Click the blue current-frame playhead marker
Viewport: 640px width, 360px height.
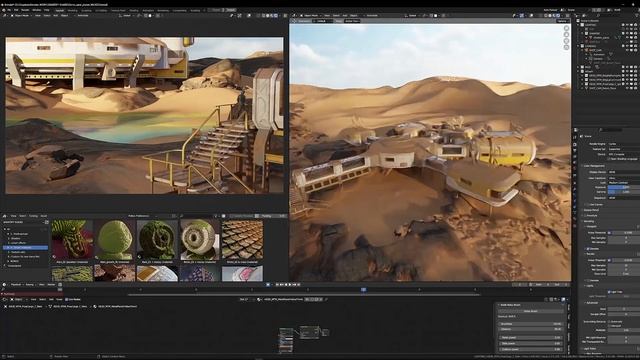[363, 289]
